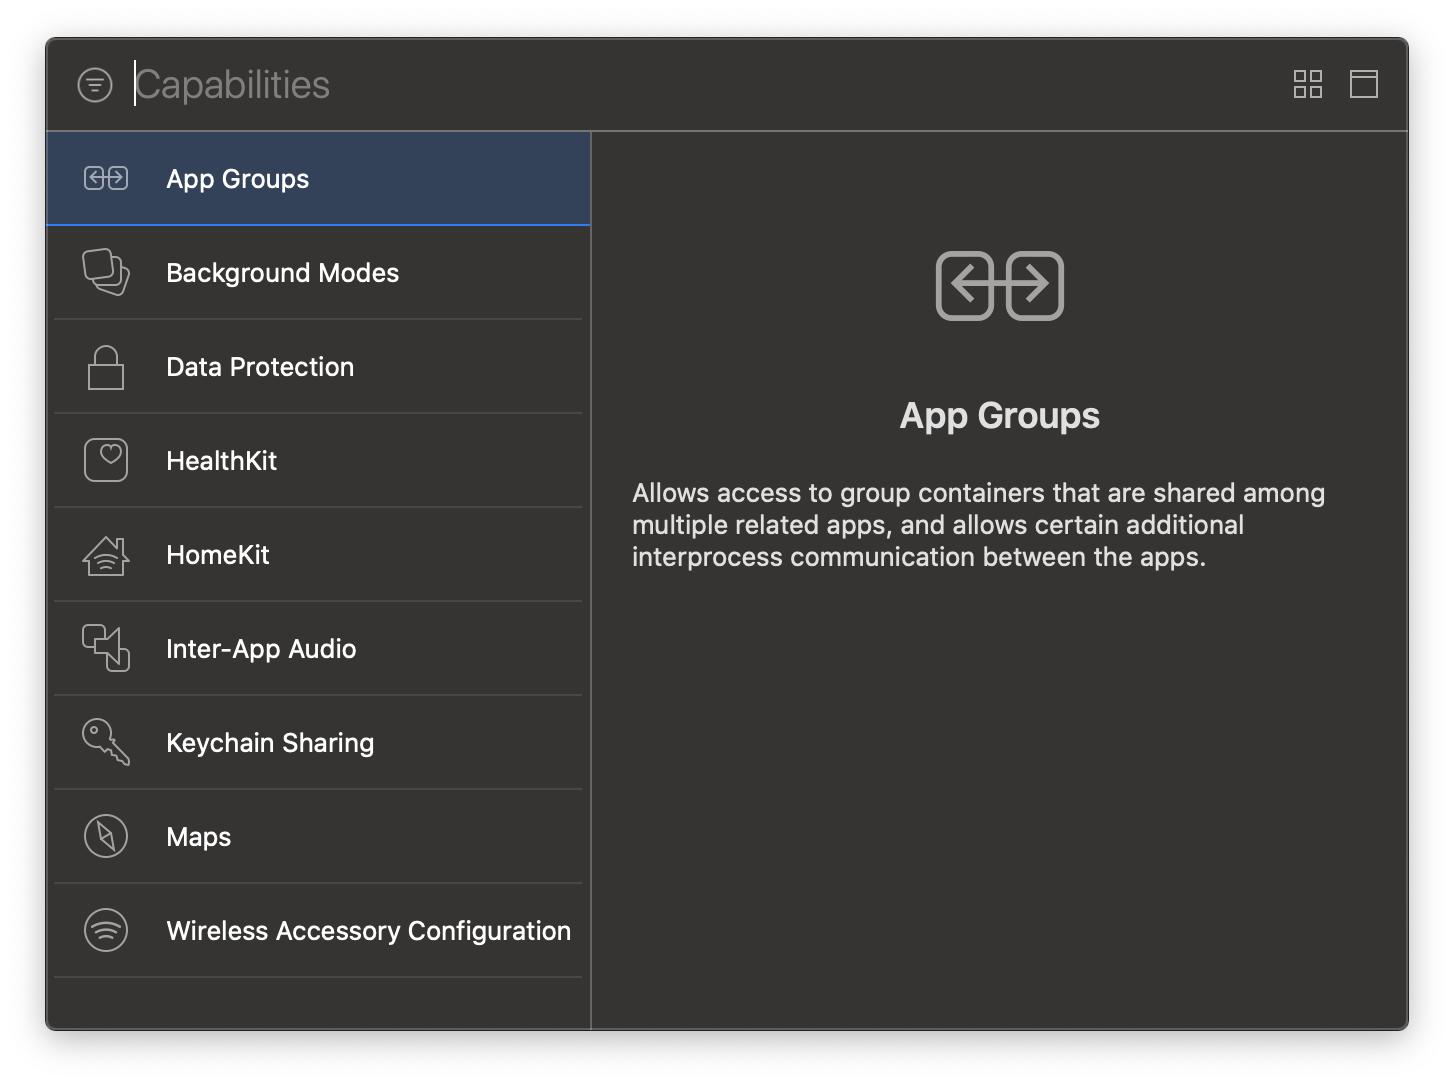Click the Keychain Sharing key icon
The width and height of the screenshot is (1454, 1084).
coord(106,742)
